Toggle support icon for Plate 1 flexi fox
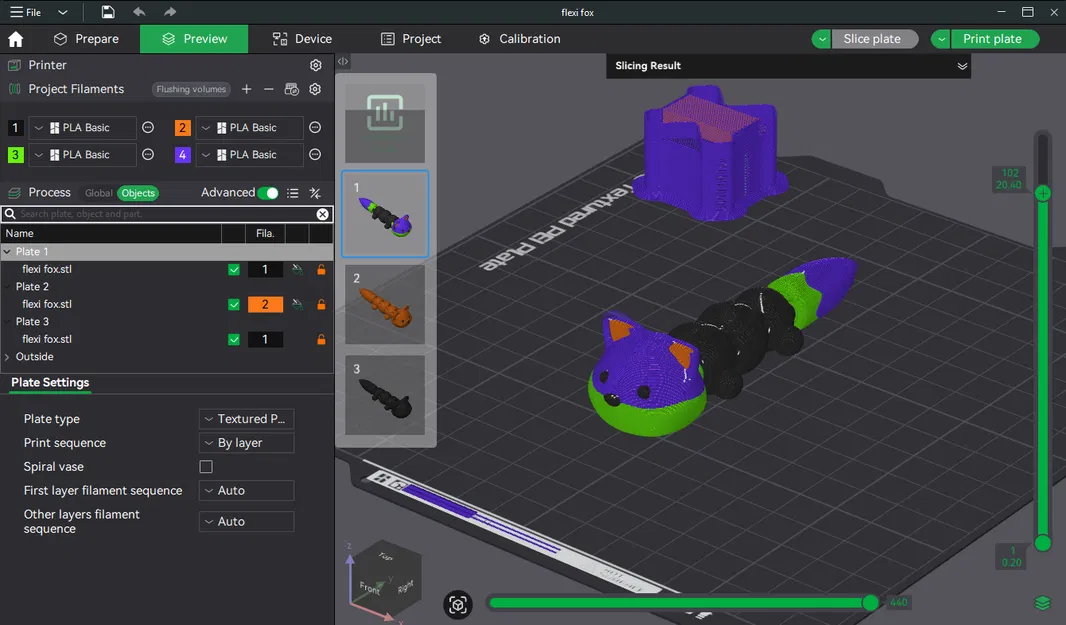Viewport: 1066px width, 625px height. (x=297, y=269)
